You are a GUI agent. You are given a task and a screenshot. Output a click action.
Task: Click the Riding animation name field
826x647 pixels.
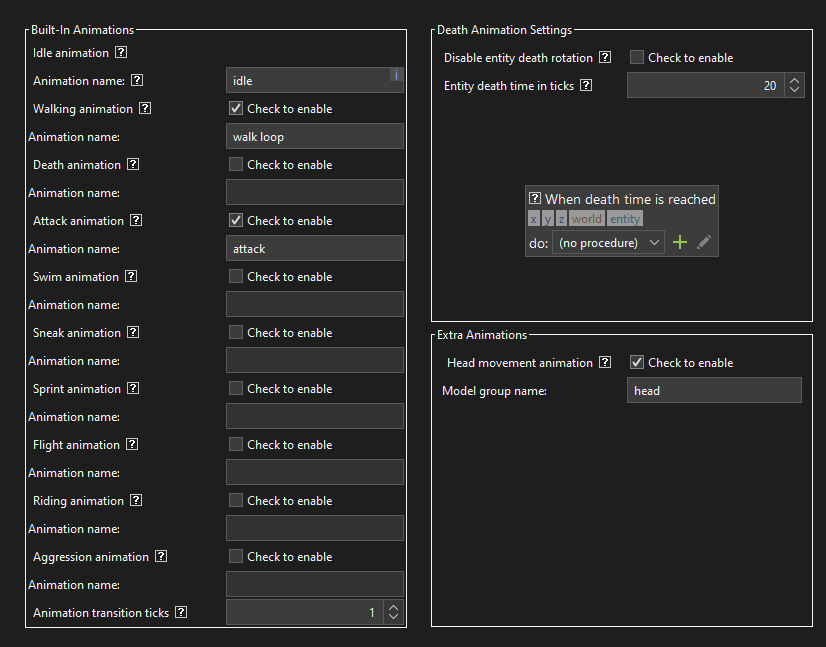coord(315,528)
